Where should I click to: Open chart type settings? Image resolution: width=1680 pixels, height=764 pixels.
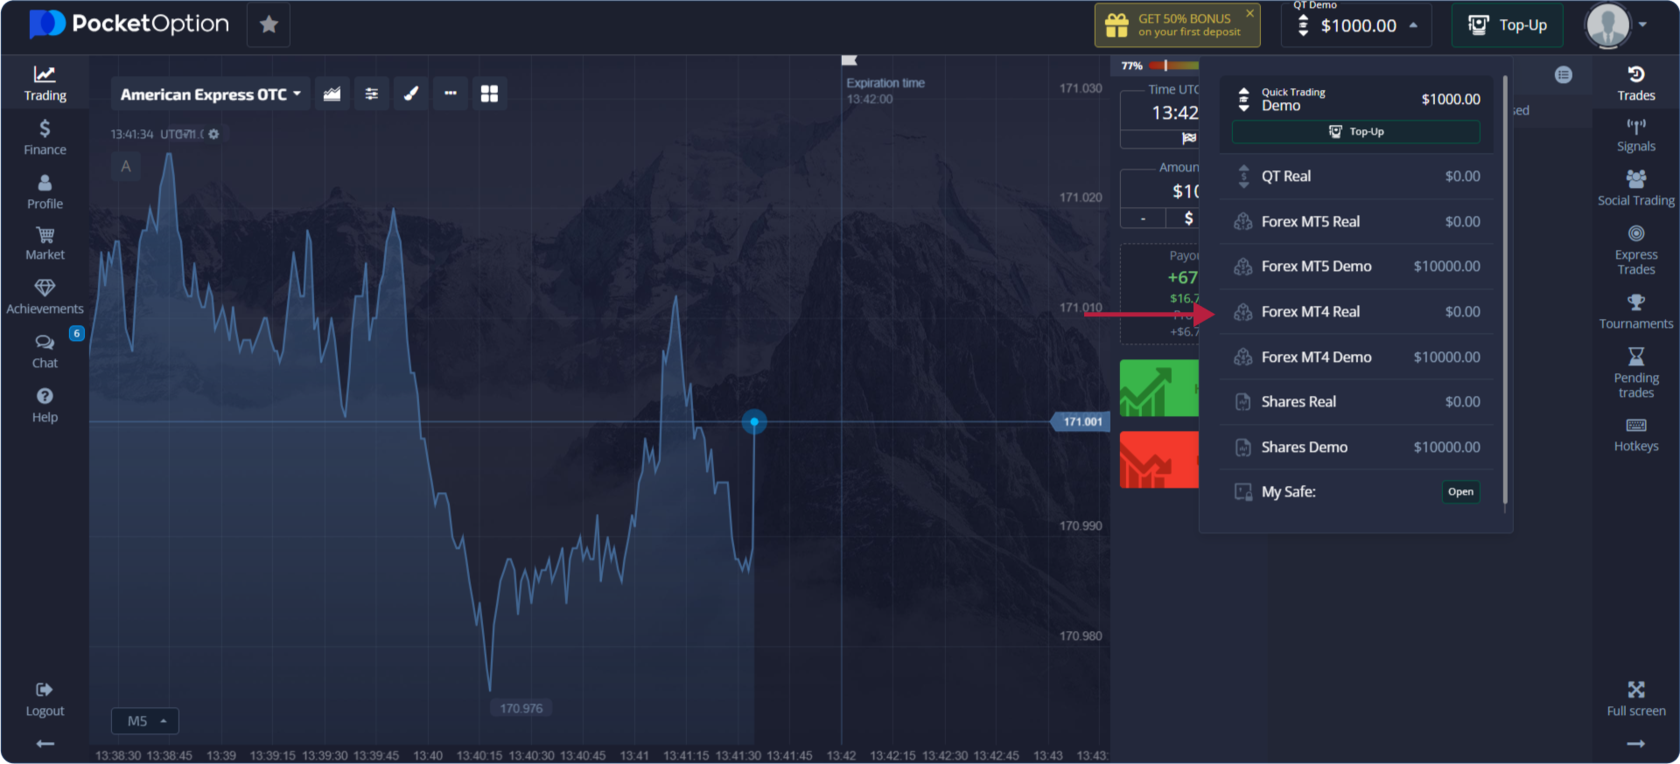pos(332,94)
